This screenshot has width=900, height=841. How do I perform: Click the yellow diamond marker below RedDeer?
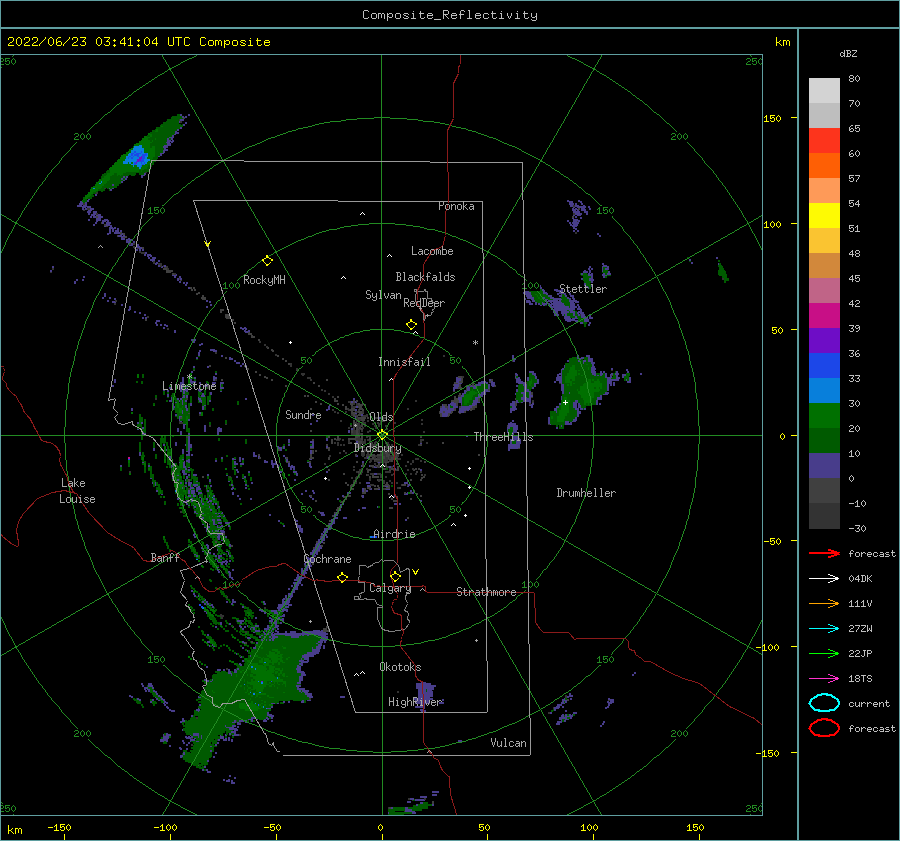click(411, 325)
